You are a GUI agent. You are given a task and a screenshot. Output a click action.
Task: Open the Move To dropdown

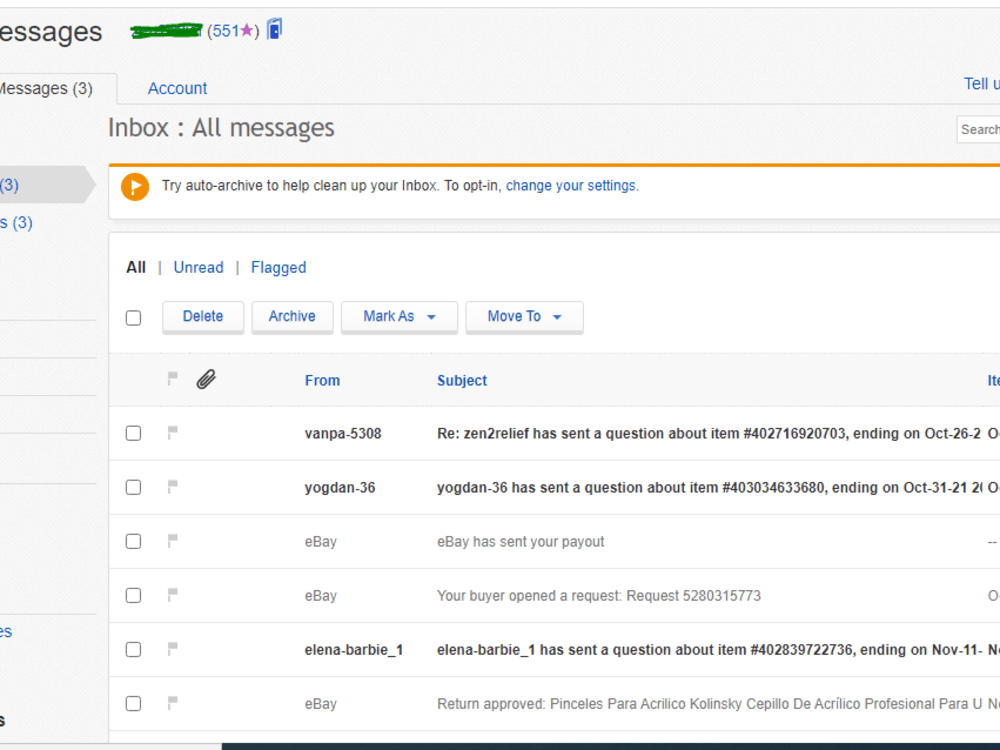click(524, 317)
